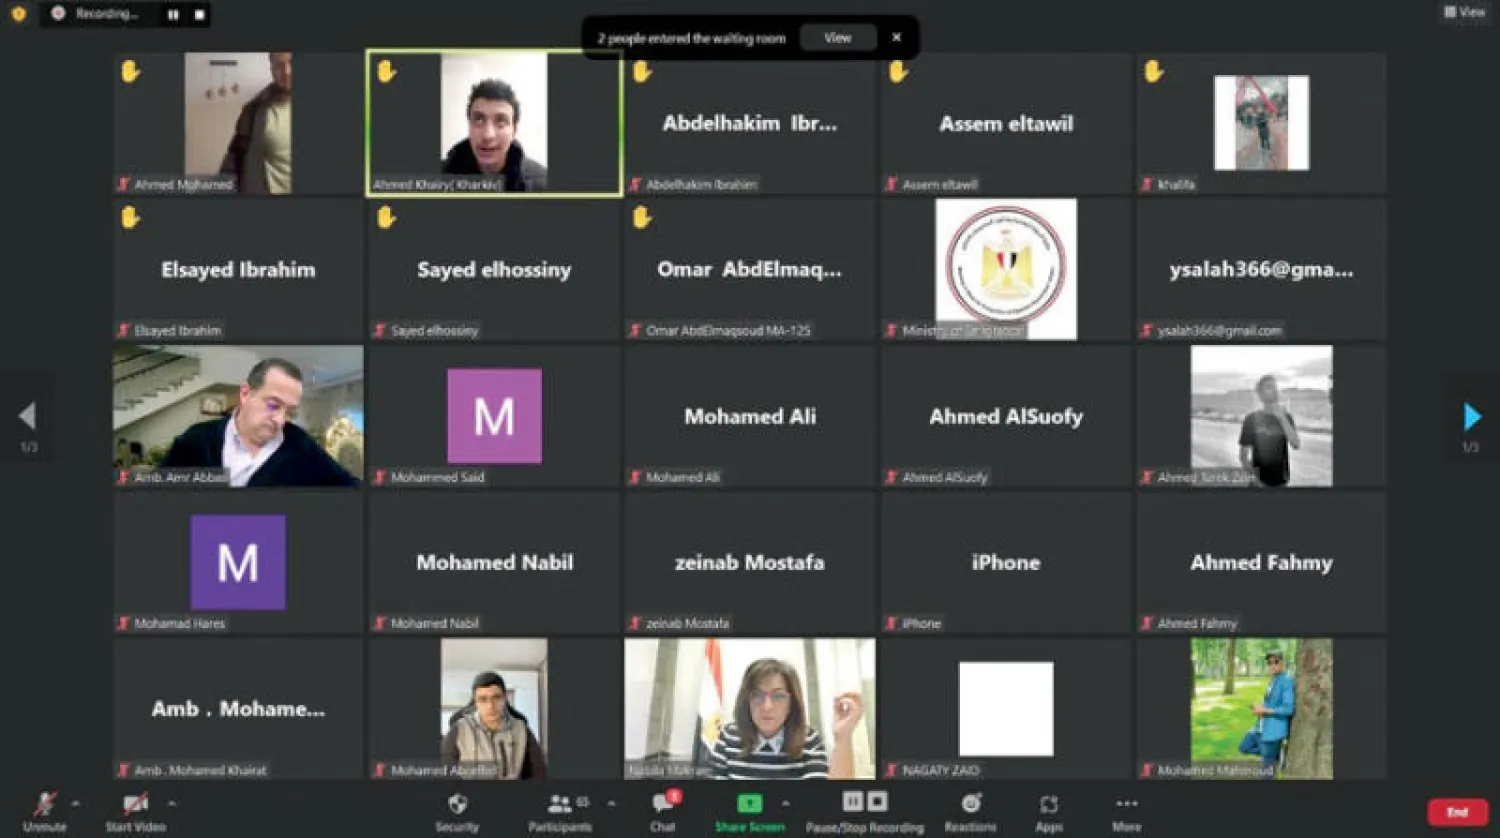Open the Chat icon with notification badge
The height and width of the screenshot is (838, 1500).
click(x=660, y=802)
